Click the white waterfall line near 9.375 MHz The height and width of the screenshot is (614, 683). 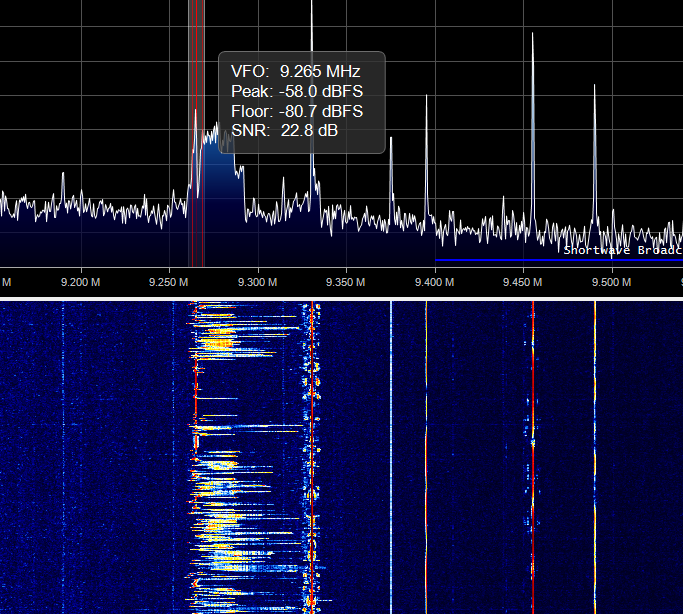pyautogui.click(x=391, y=450)
